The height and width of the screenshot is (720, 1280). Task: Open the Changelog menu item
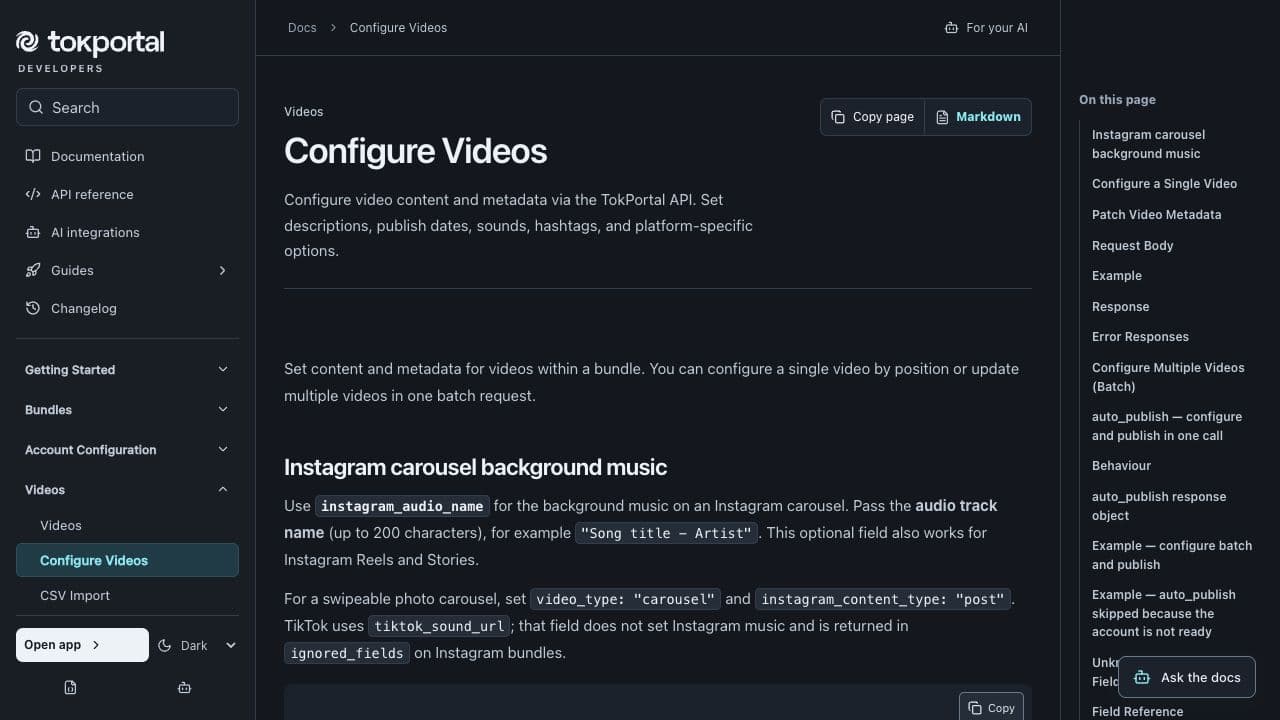[127, 308]
